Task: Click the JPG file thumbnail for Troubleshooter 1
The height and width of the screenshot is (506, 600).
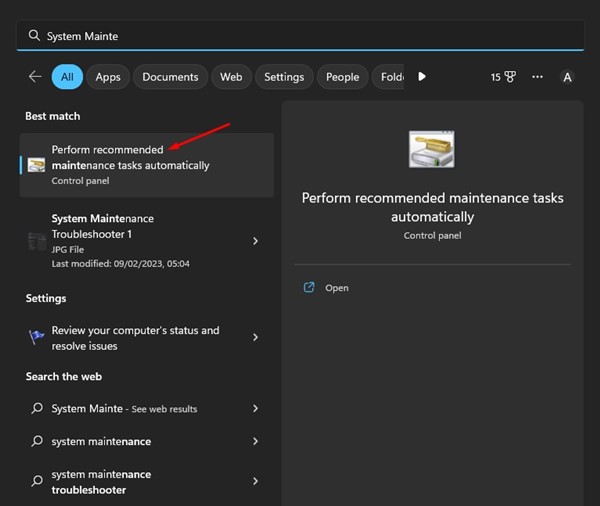Action: pos(37,241)
